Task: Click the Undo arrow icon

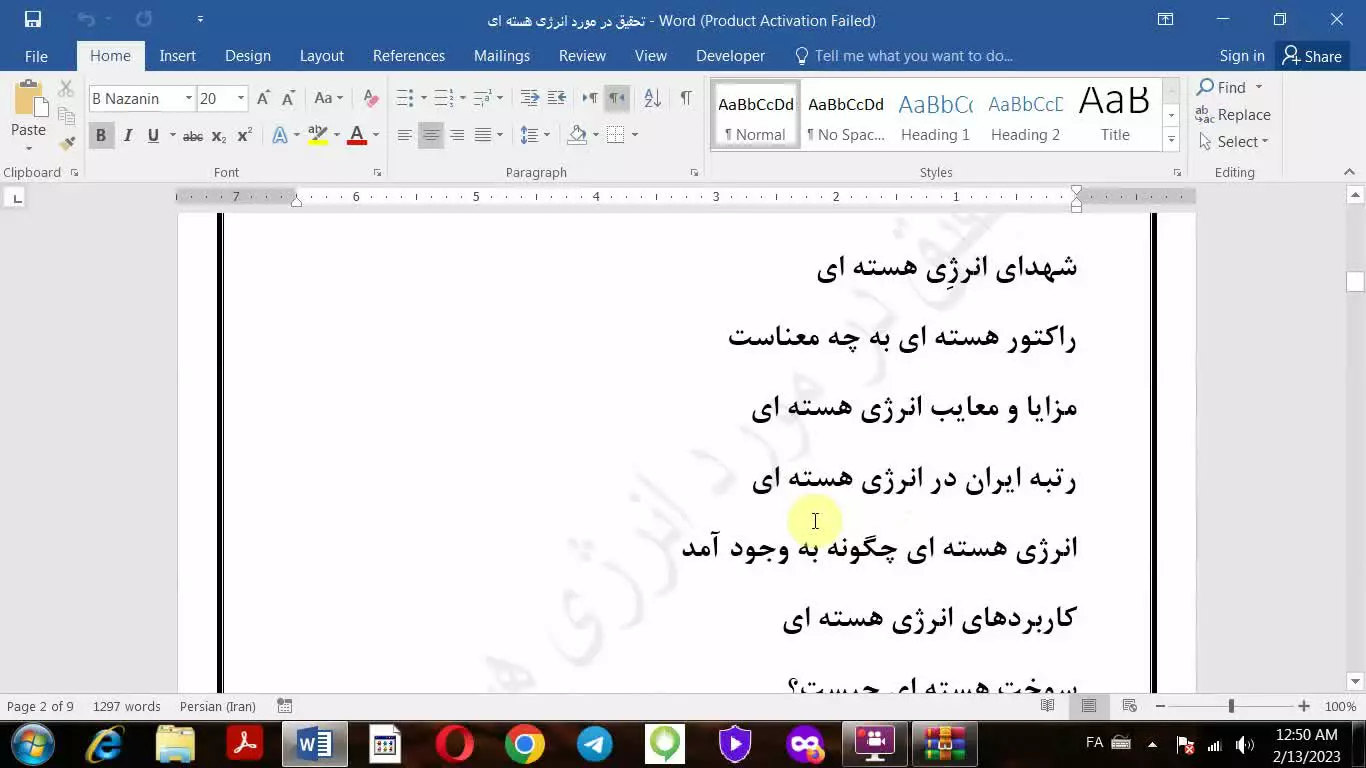Action: 85,19
